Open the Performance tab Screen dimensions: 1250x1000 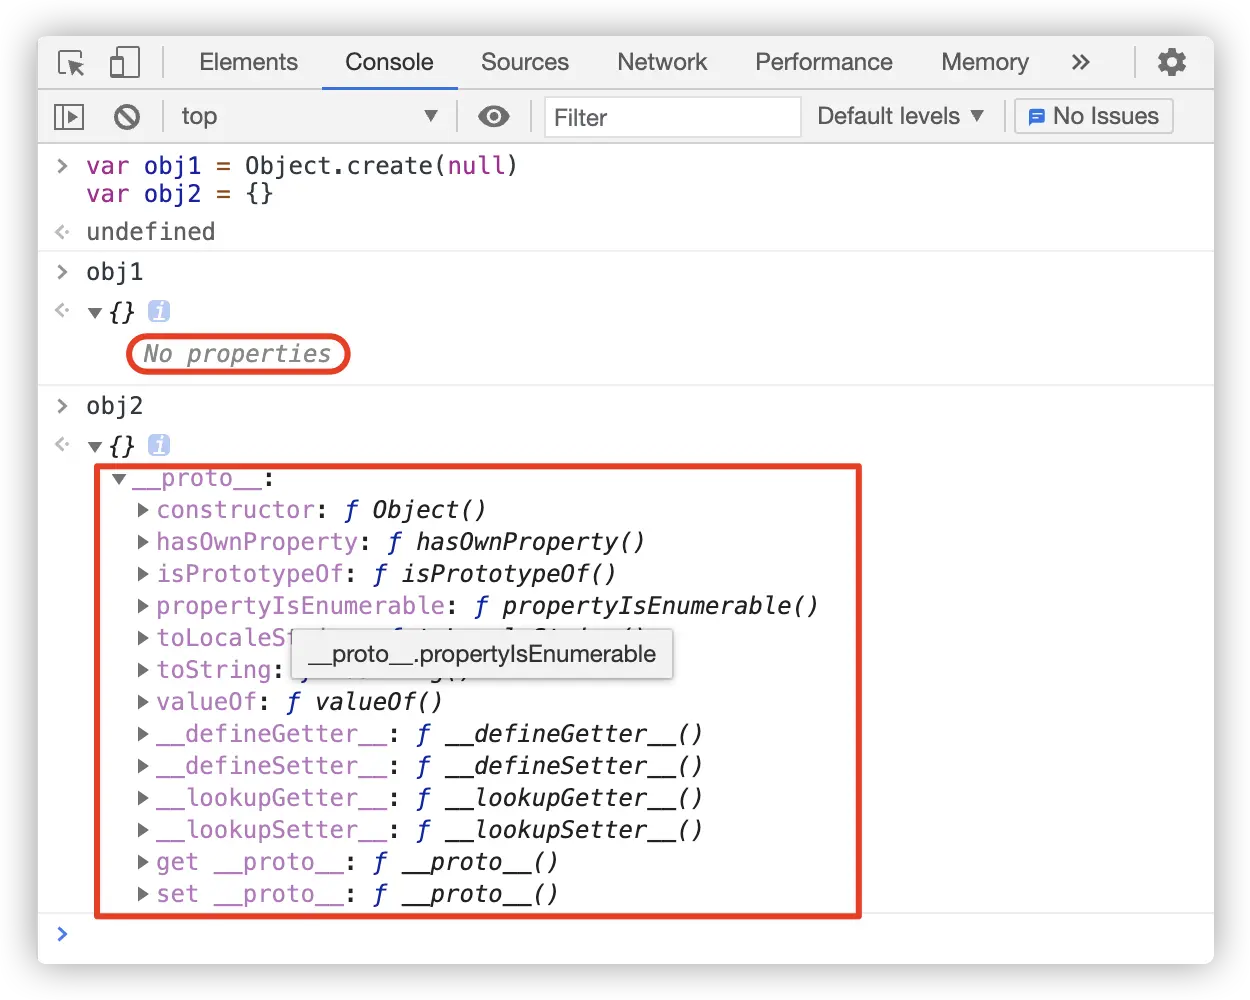[x=824, y=62]
